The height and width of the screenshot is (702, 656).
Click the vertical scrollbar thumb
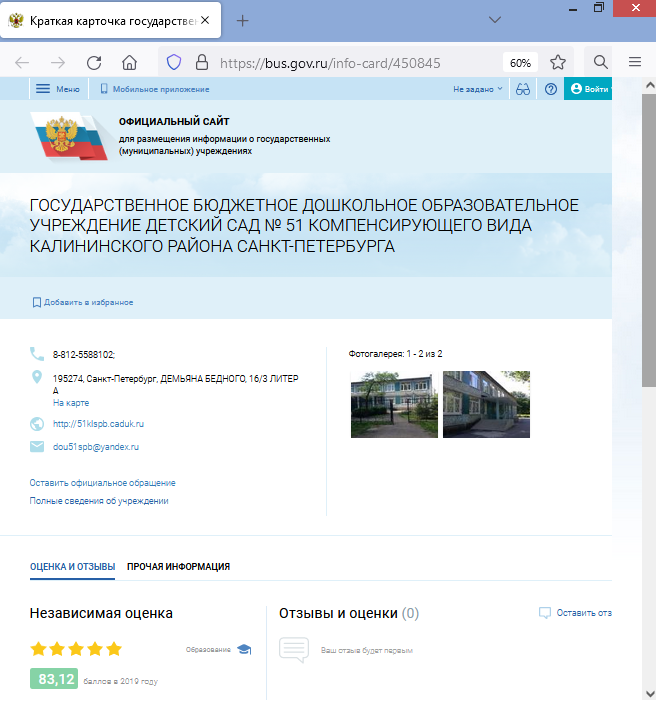click(x=649, y=240)
